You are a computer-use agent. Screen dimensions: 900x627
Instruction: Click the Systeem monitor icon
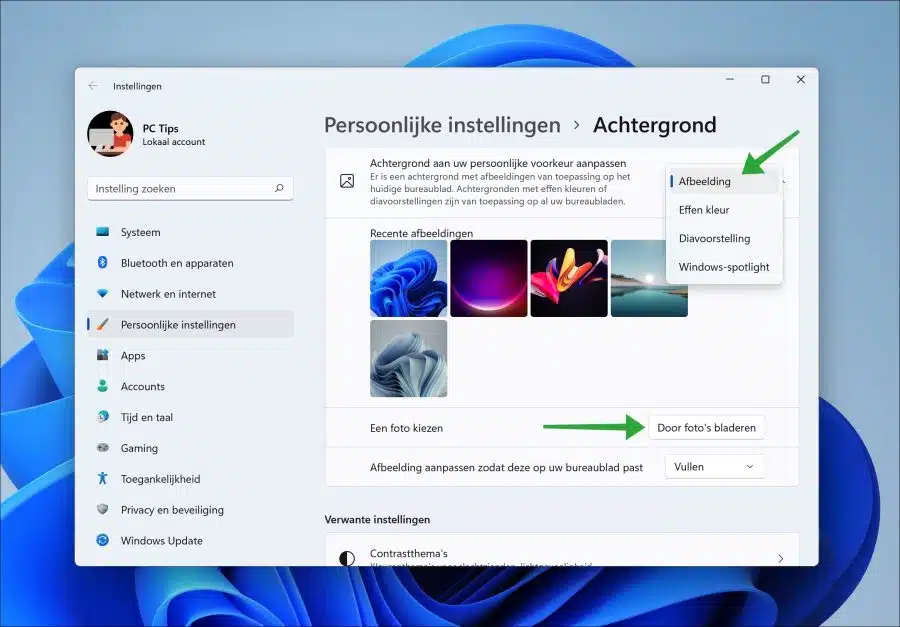coord(103,232)
